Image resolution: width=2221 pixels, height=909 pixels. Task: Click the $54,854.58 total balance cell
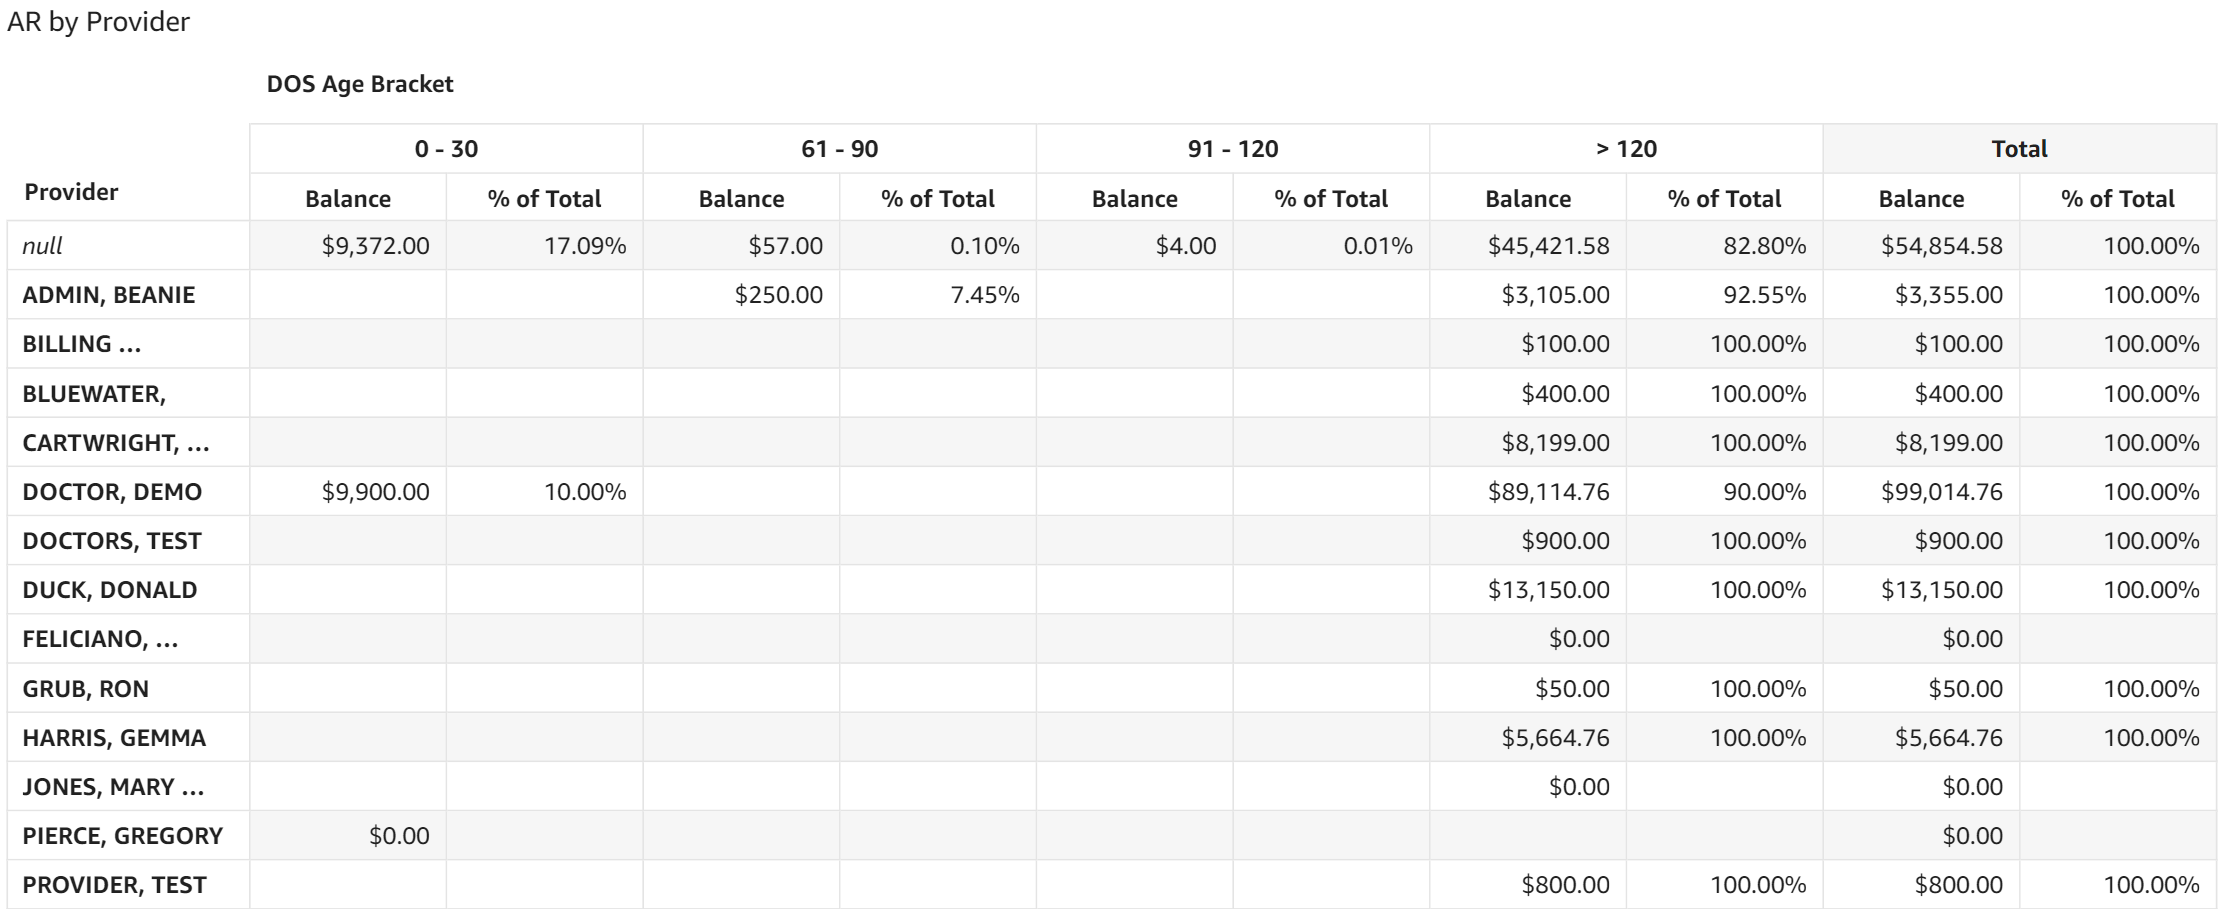[1941, 246]
